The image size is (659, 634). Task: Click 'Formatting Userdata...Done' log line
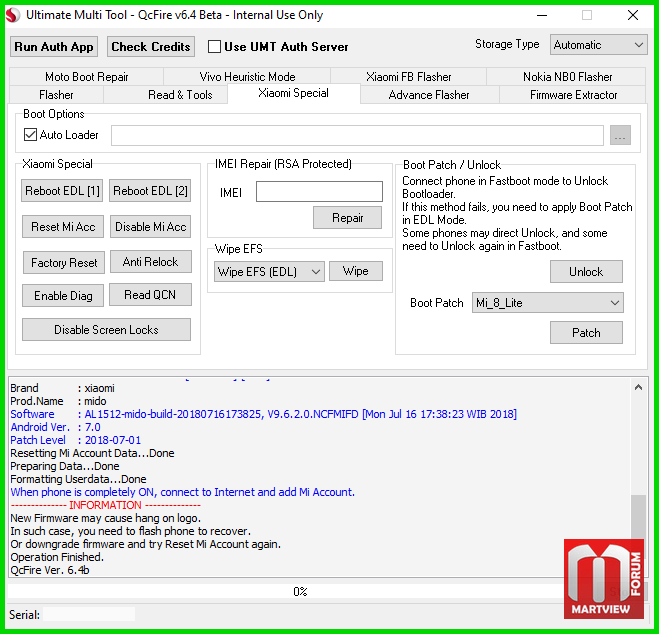tap(78, 479)
